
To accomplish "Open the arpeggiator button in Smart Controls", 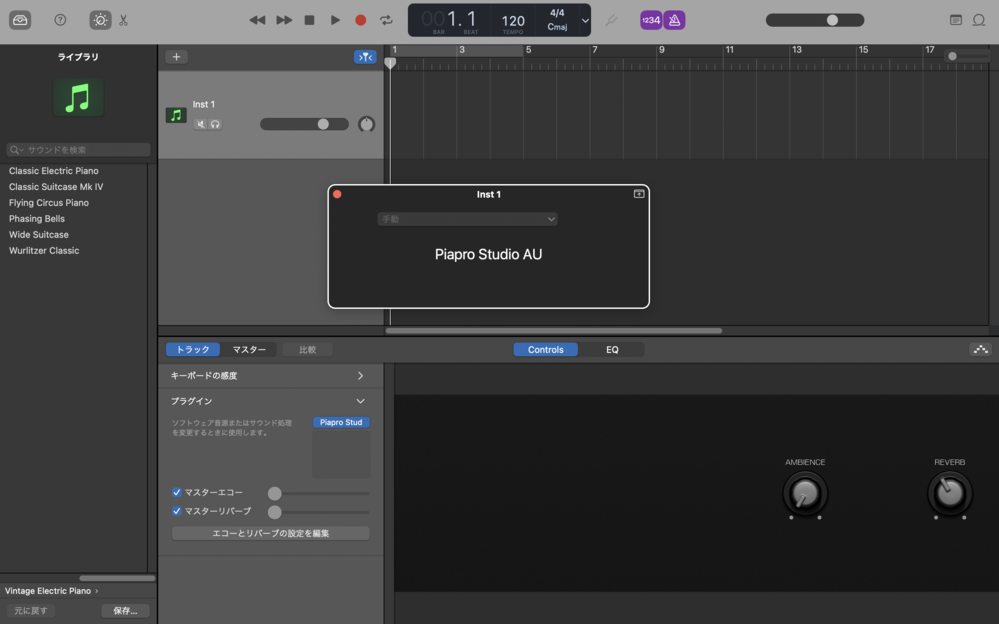I will pyautogui.click(x=981, y=349).
